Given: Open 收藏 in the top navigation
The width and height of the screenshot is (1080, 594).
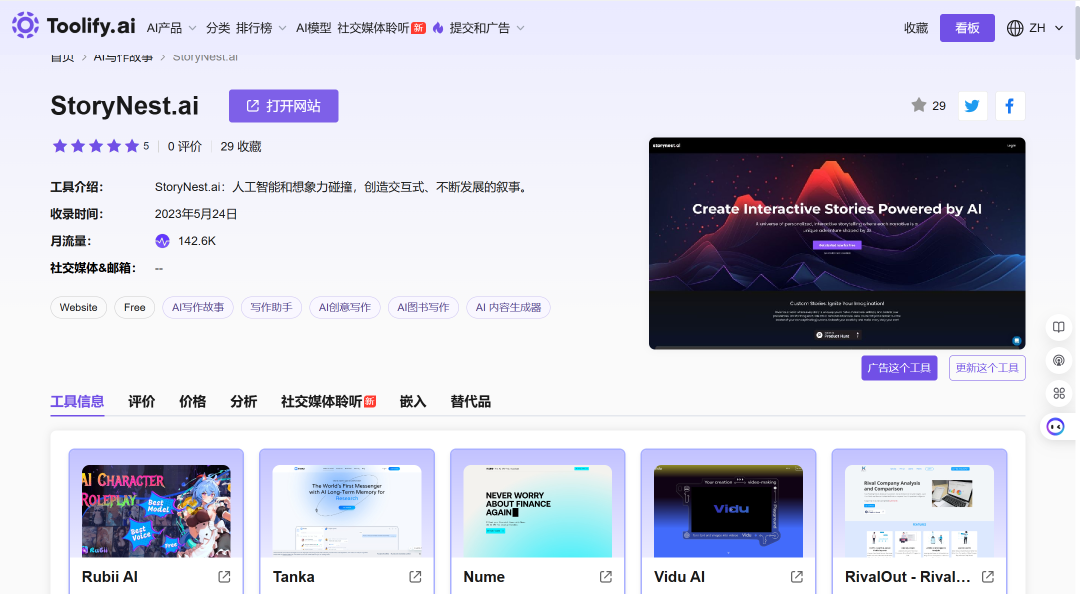Looking at the screenshot, I should (x=916, y=28).
